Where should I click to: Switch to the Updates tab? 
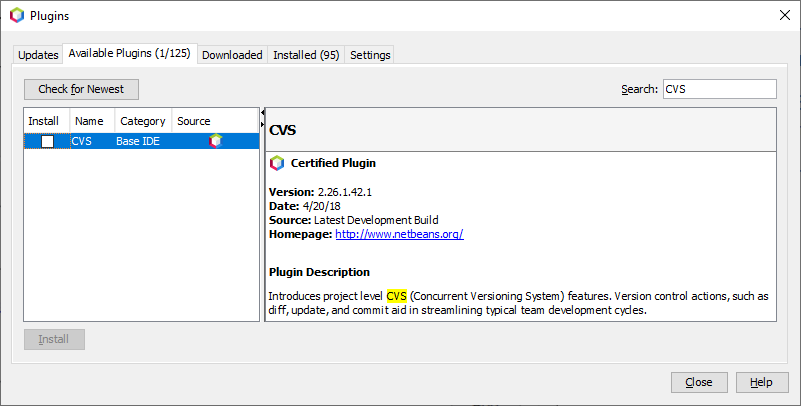pos(38,55)
